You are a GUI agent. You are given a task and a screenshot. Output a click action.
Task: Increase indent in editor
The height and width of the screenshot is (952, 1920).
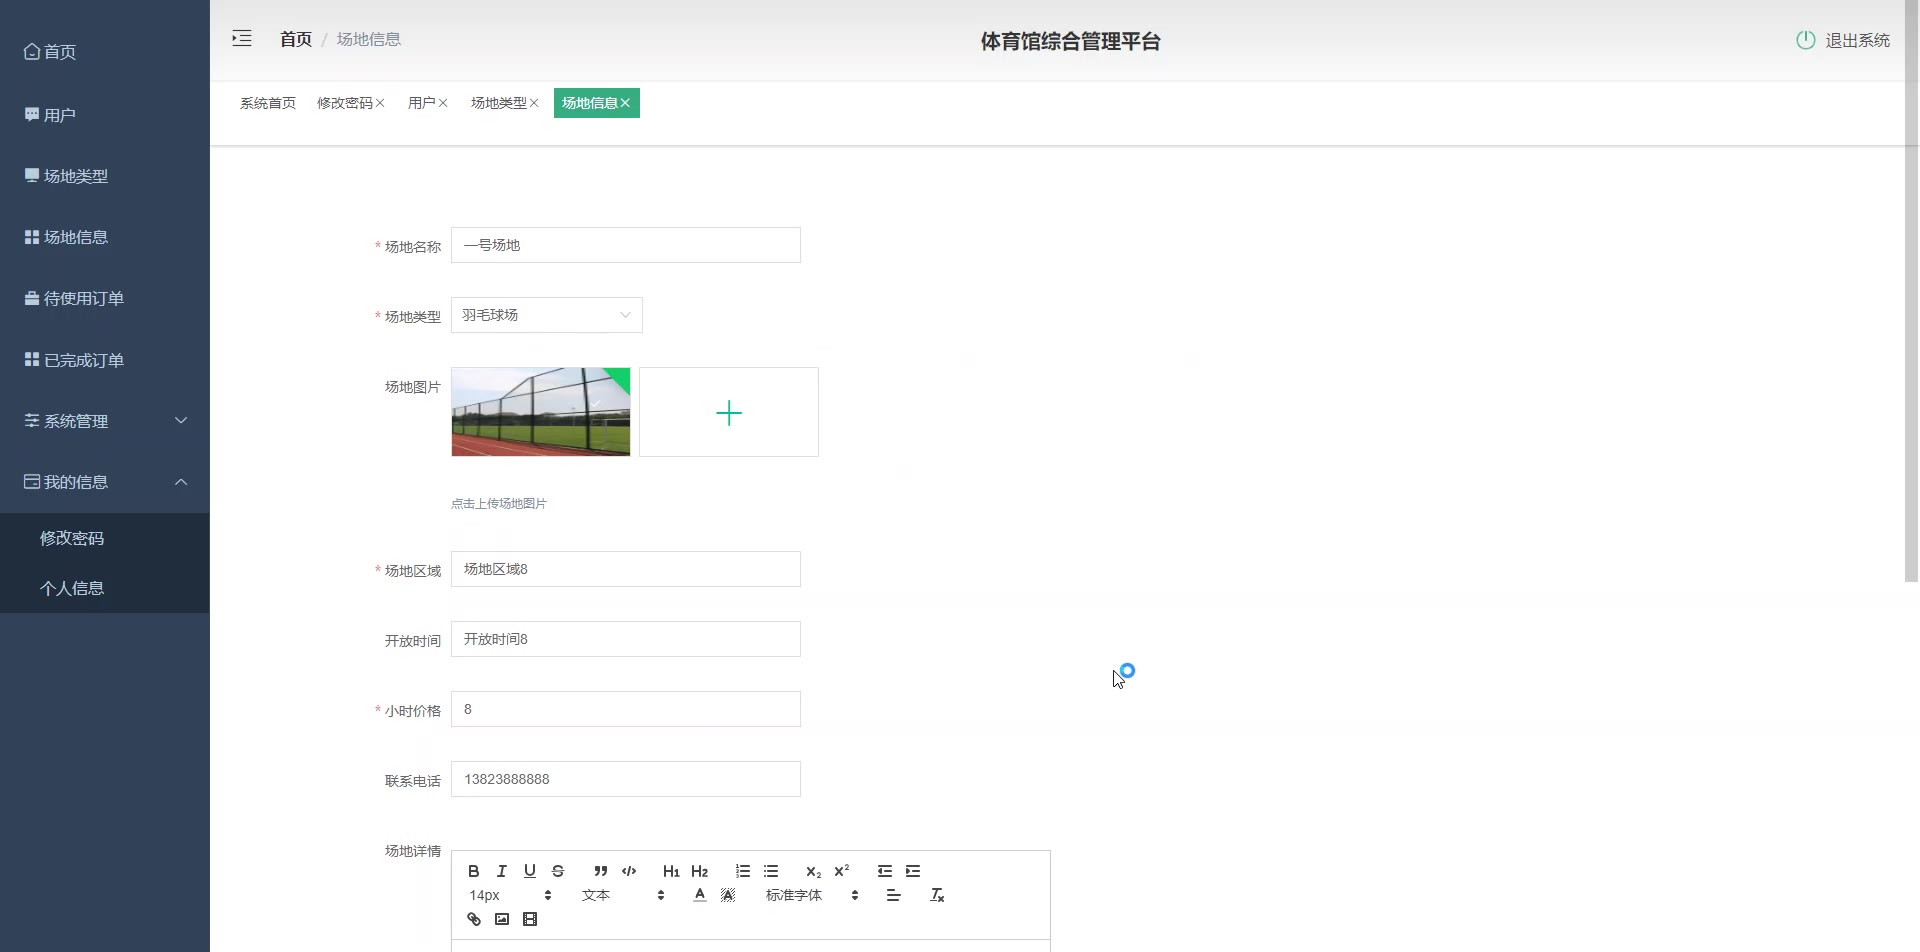[913, 871]
